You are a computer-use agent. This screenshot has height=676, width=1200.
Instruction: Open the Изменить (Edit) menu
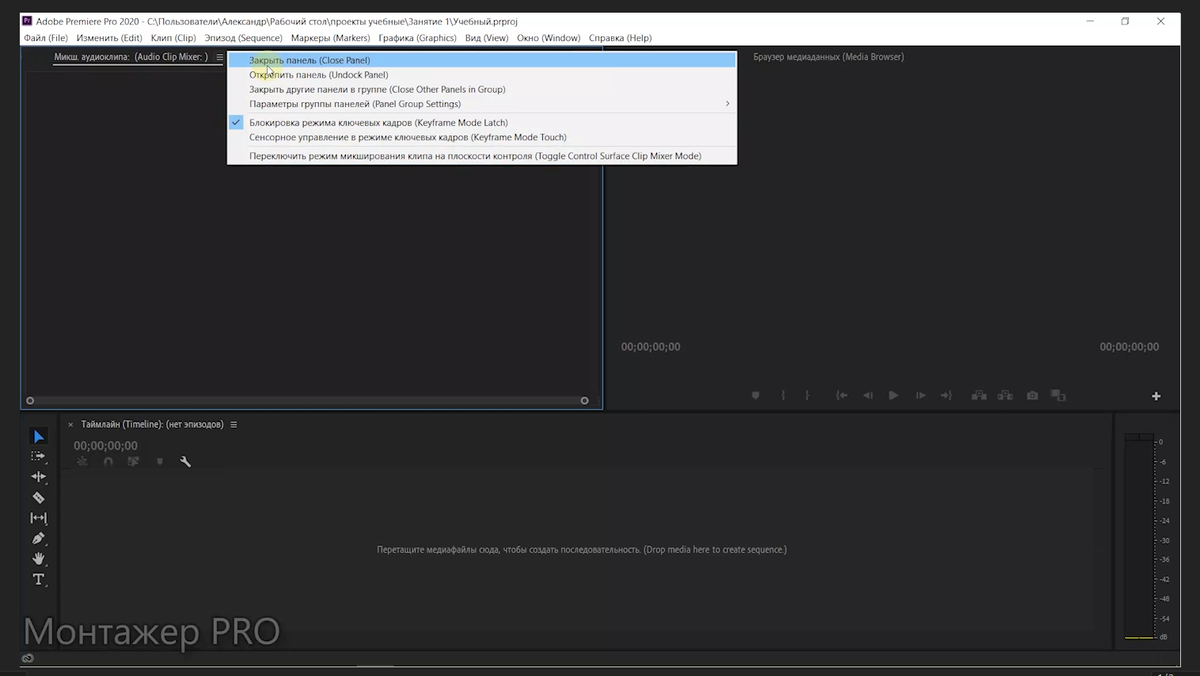point(110,38)
